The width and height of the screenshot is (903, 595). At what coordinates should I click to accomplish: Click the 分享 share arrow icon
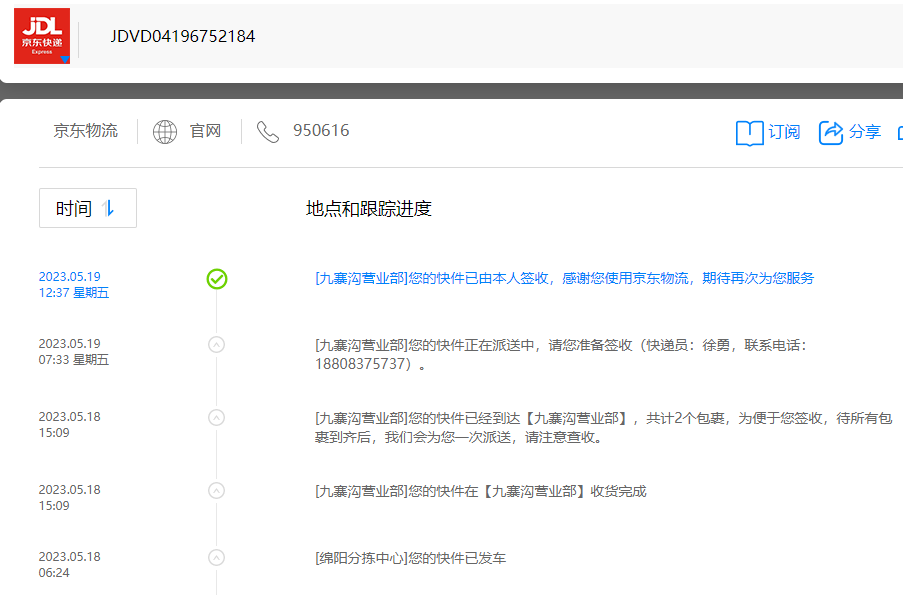tap(830, 133)
